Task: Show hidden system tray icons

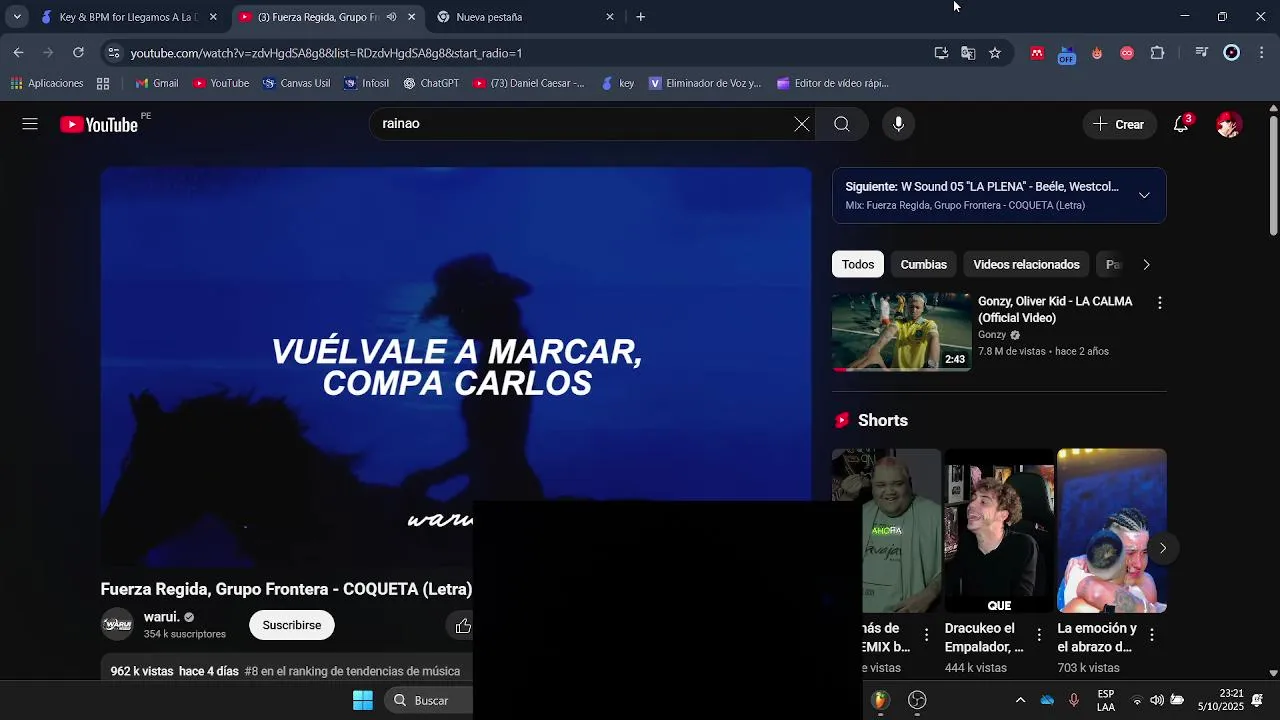Action: tap(1020, 700)
